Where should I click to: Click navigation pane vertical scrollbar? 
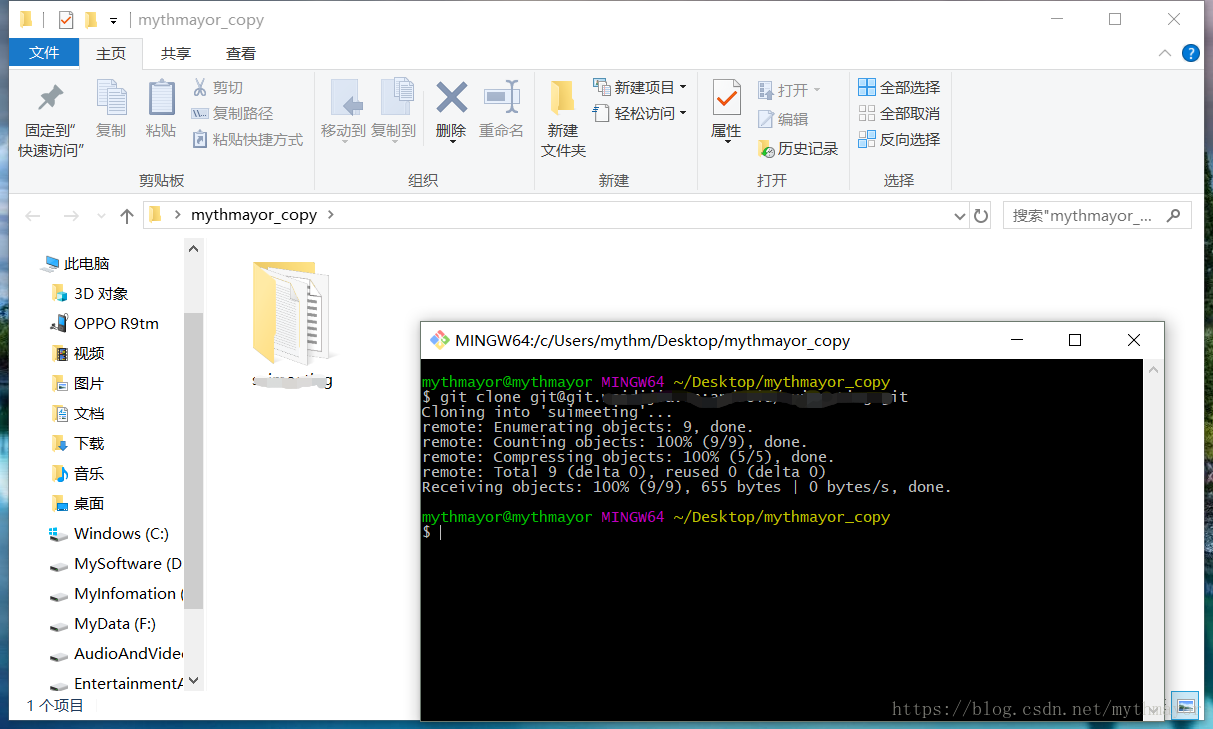pyautogui.click(x=194, y=460)
